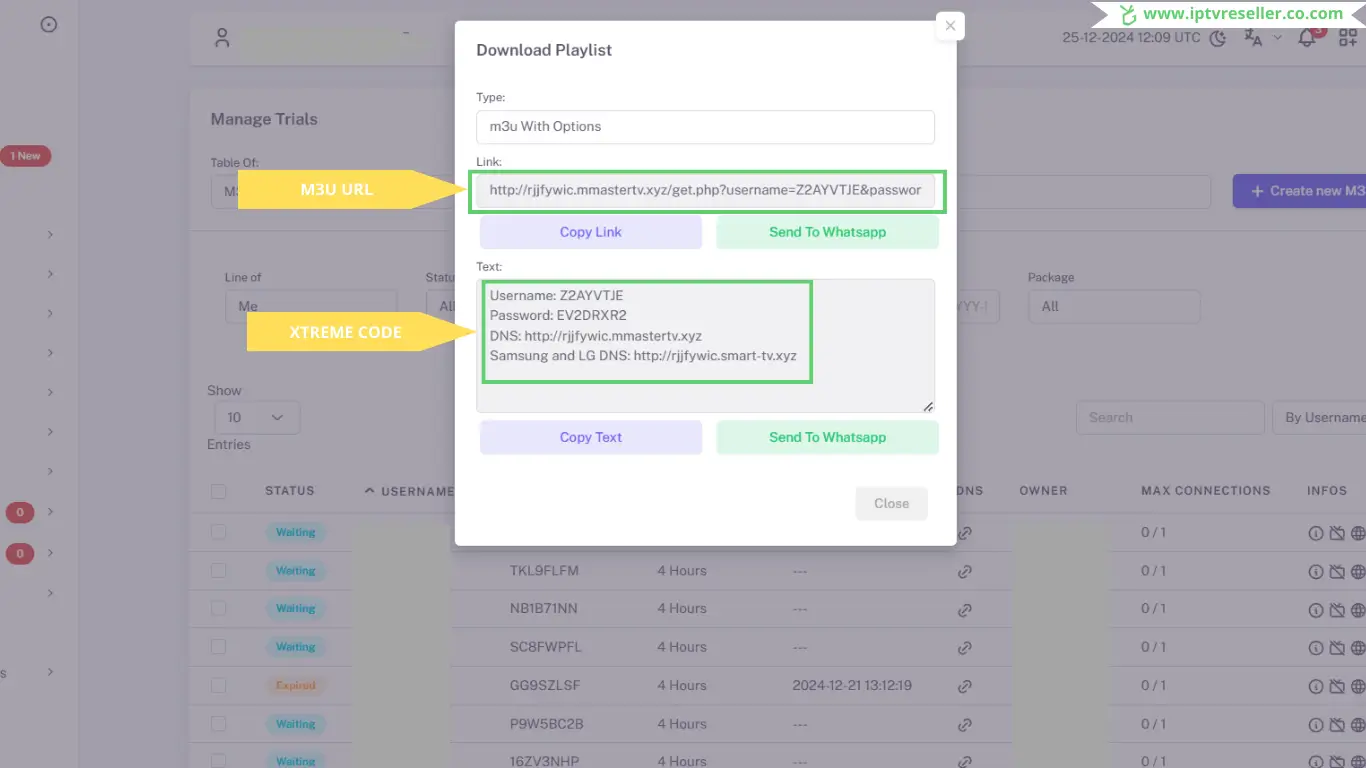Open the notifications bell
This screenshot has width=1366, height=768.
point(1307,38)
